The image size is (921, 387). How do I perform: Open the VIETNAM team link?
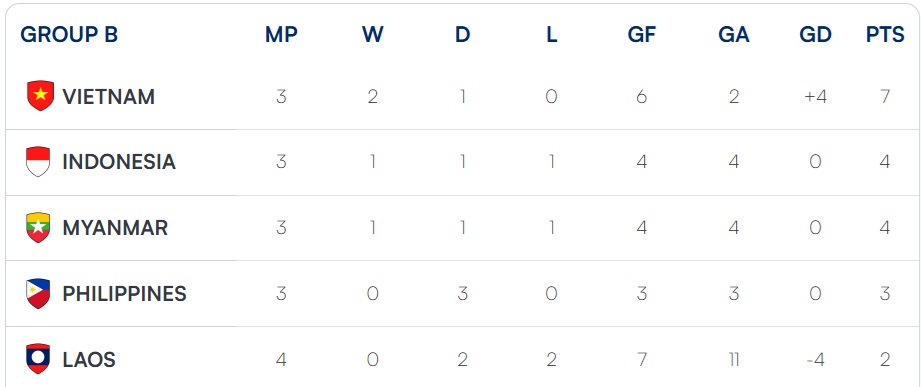[109, 97]
